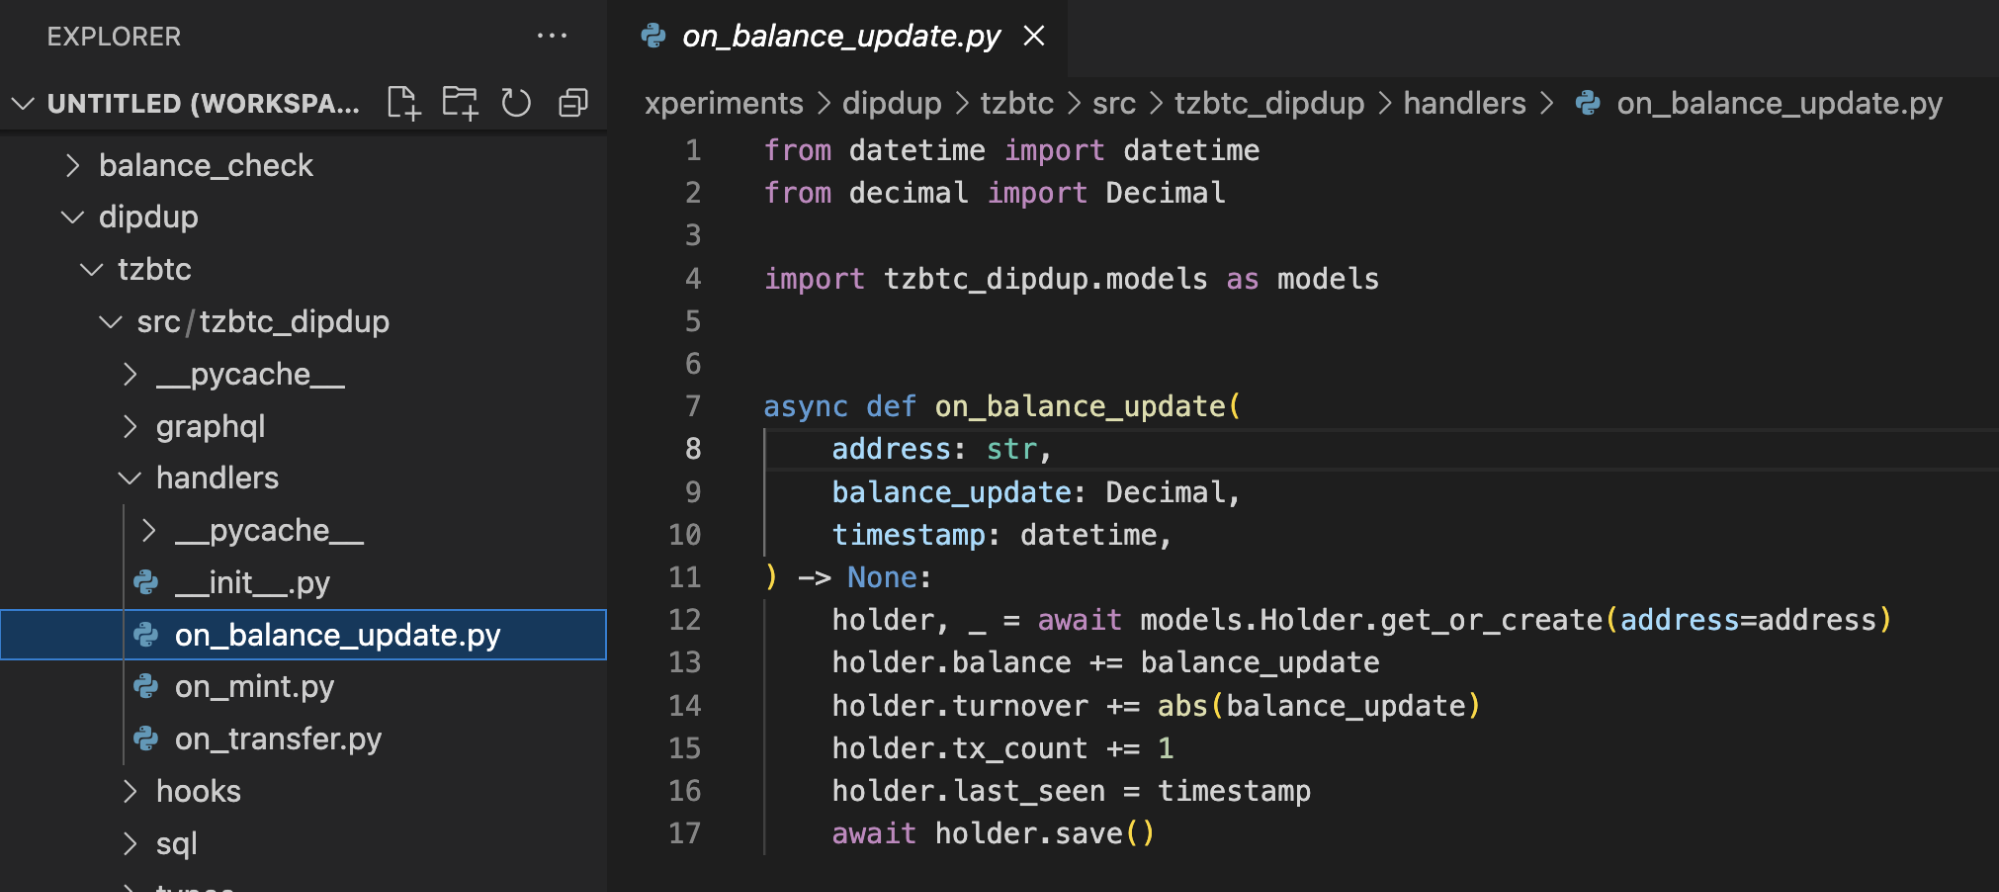Collapse all folders in Explorer
The height and width of the screenshot is (892, 1999).
(x=573, y=103)
